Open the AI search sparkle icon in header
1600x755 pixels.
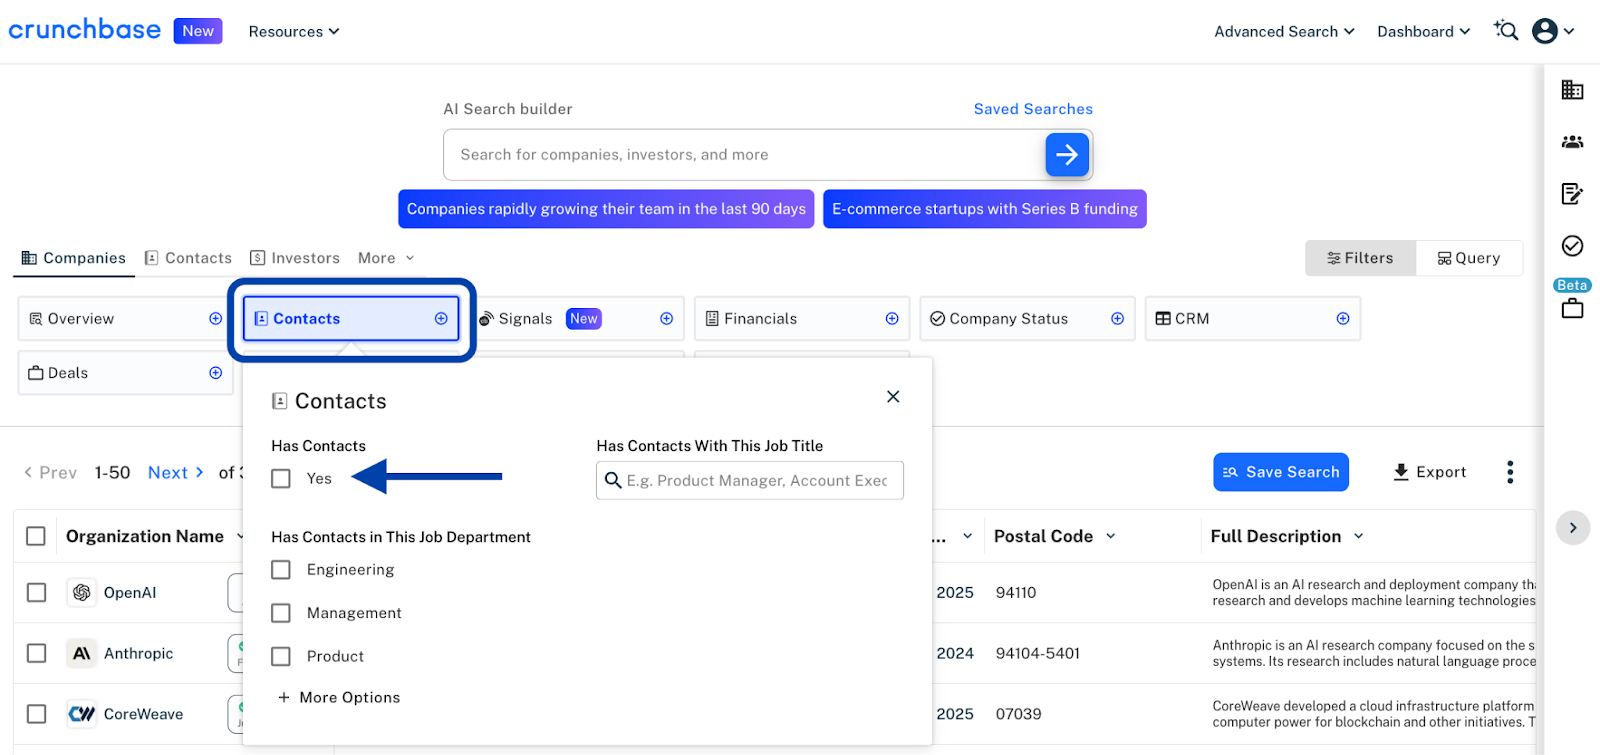1506,31
